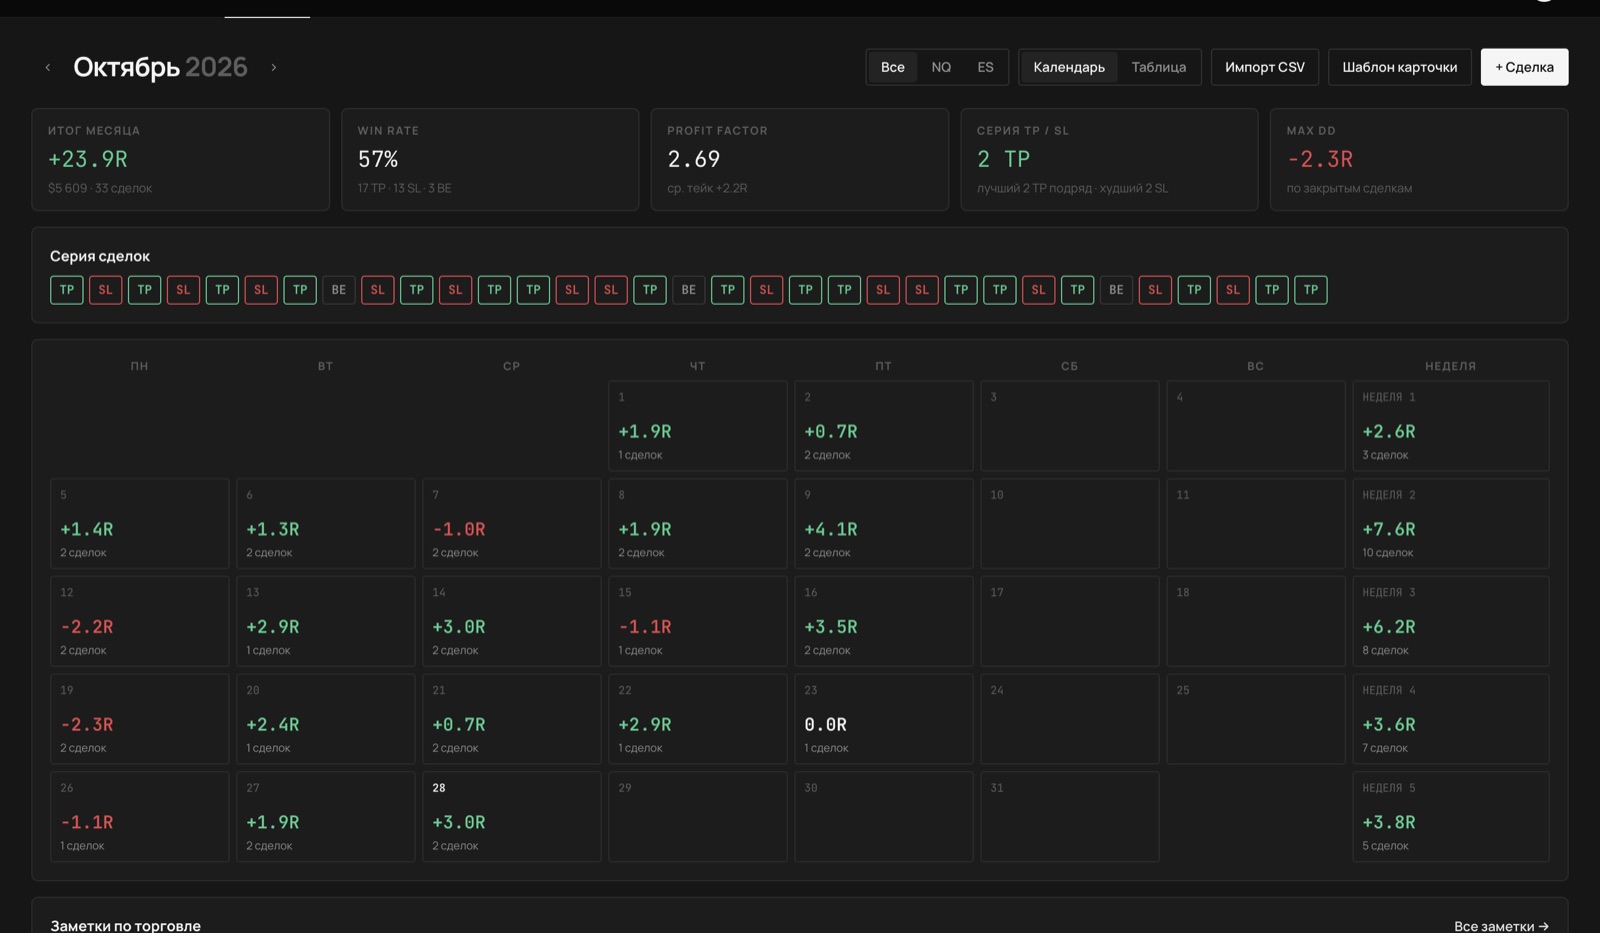Add a trade with the + Сделка button
This screenshot has width=1600, height=933.
pos(1524,67)
